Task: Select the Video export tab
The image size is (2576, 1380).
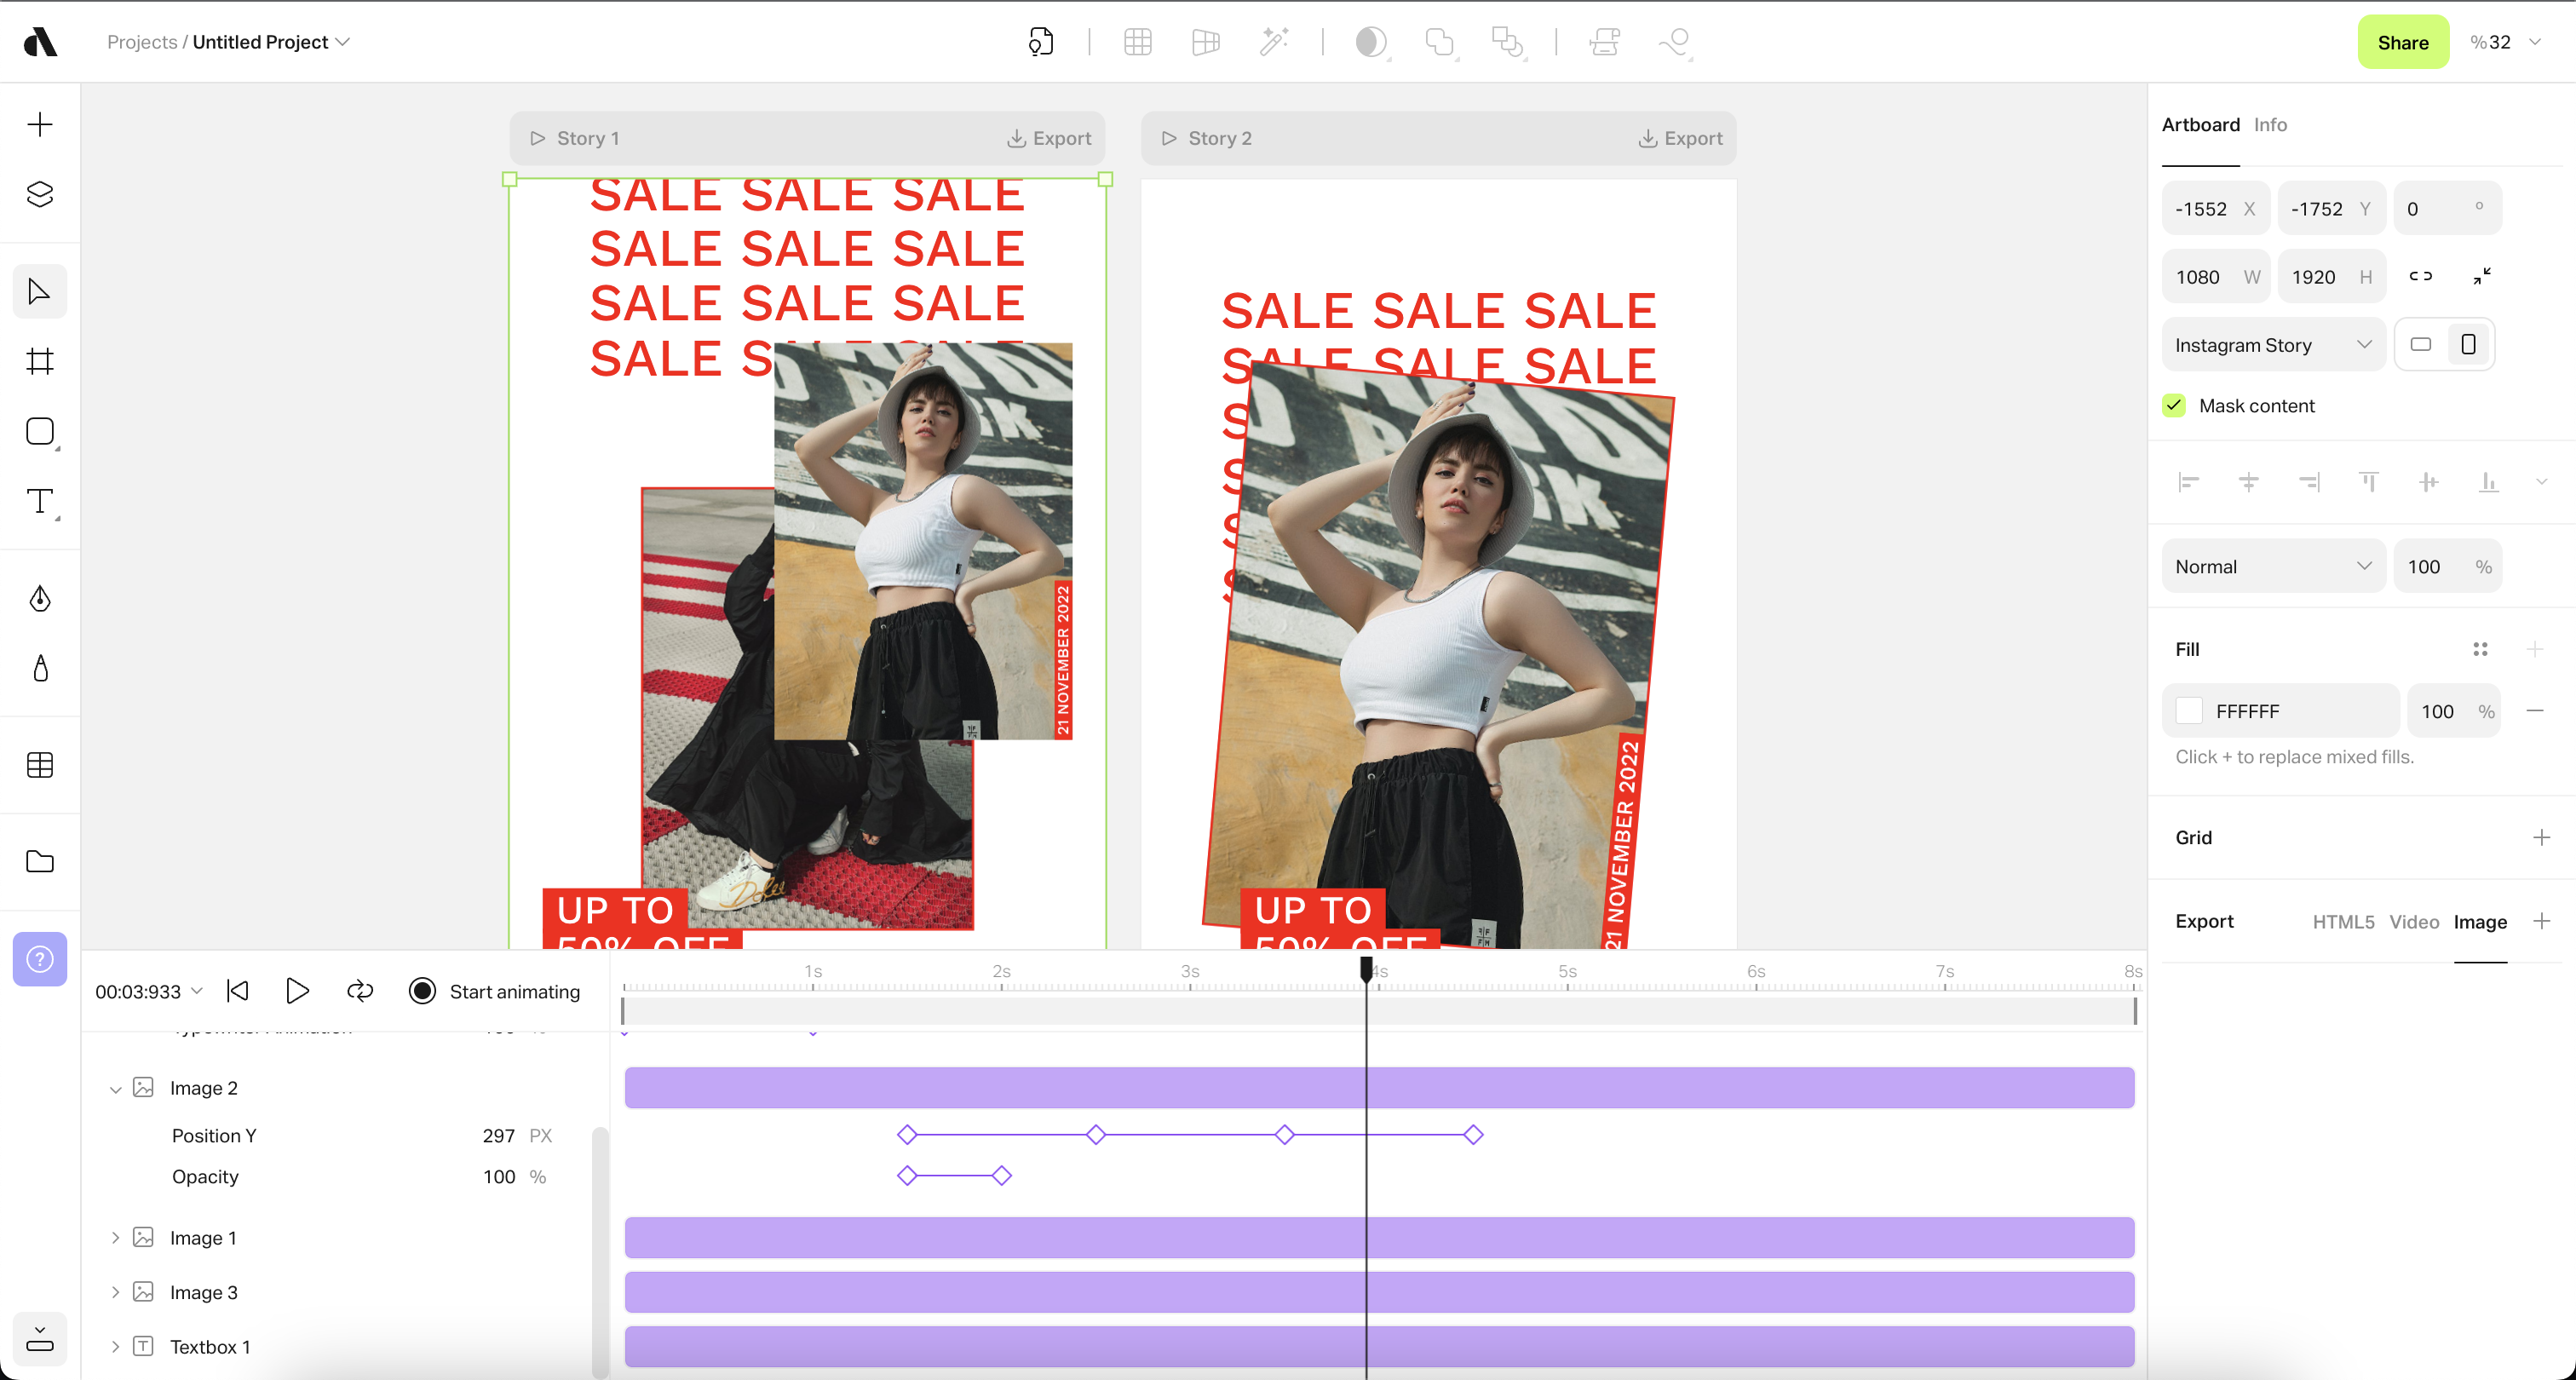Action: pyautogui.click(x=2413, y=921)
